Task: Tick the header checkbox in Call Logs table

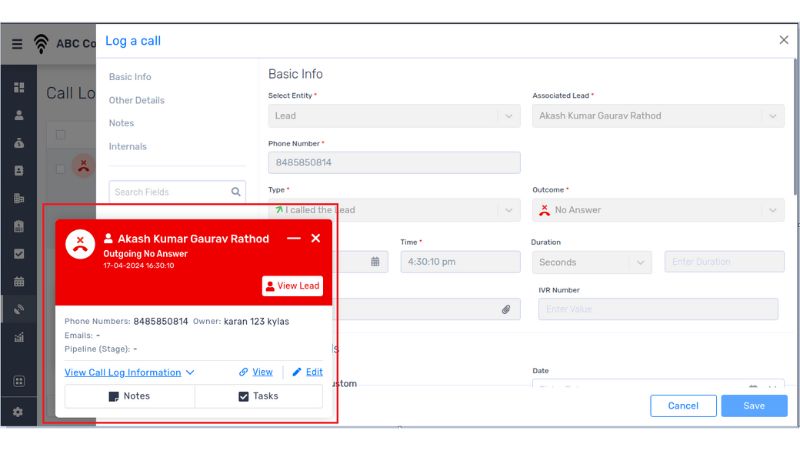Action: point(61,135)
